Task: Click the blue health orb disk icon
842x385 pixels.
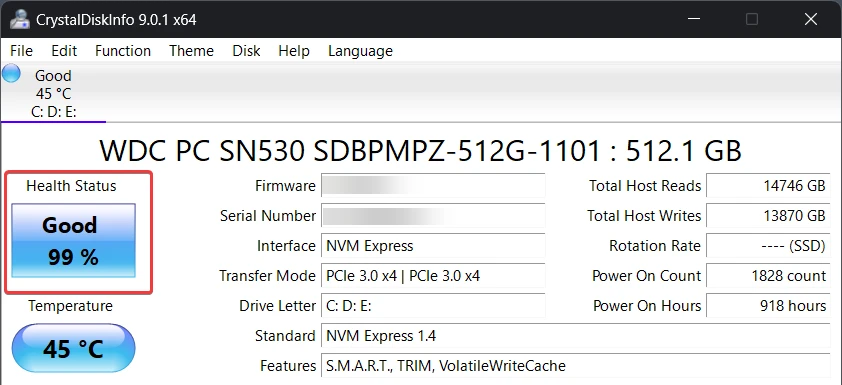Action: pyautogui.click(x=11, y=74)
